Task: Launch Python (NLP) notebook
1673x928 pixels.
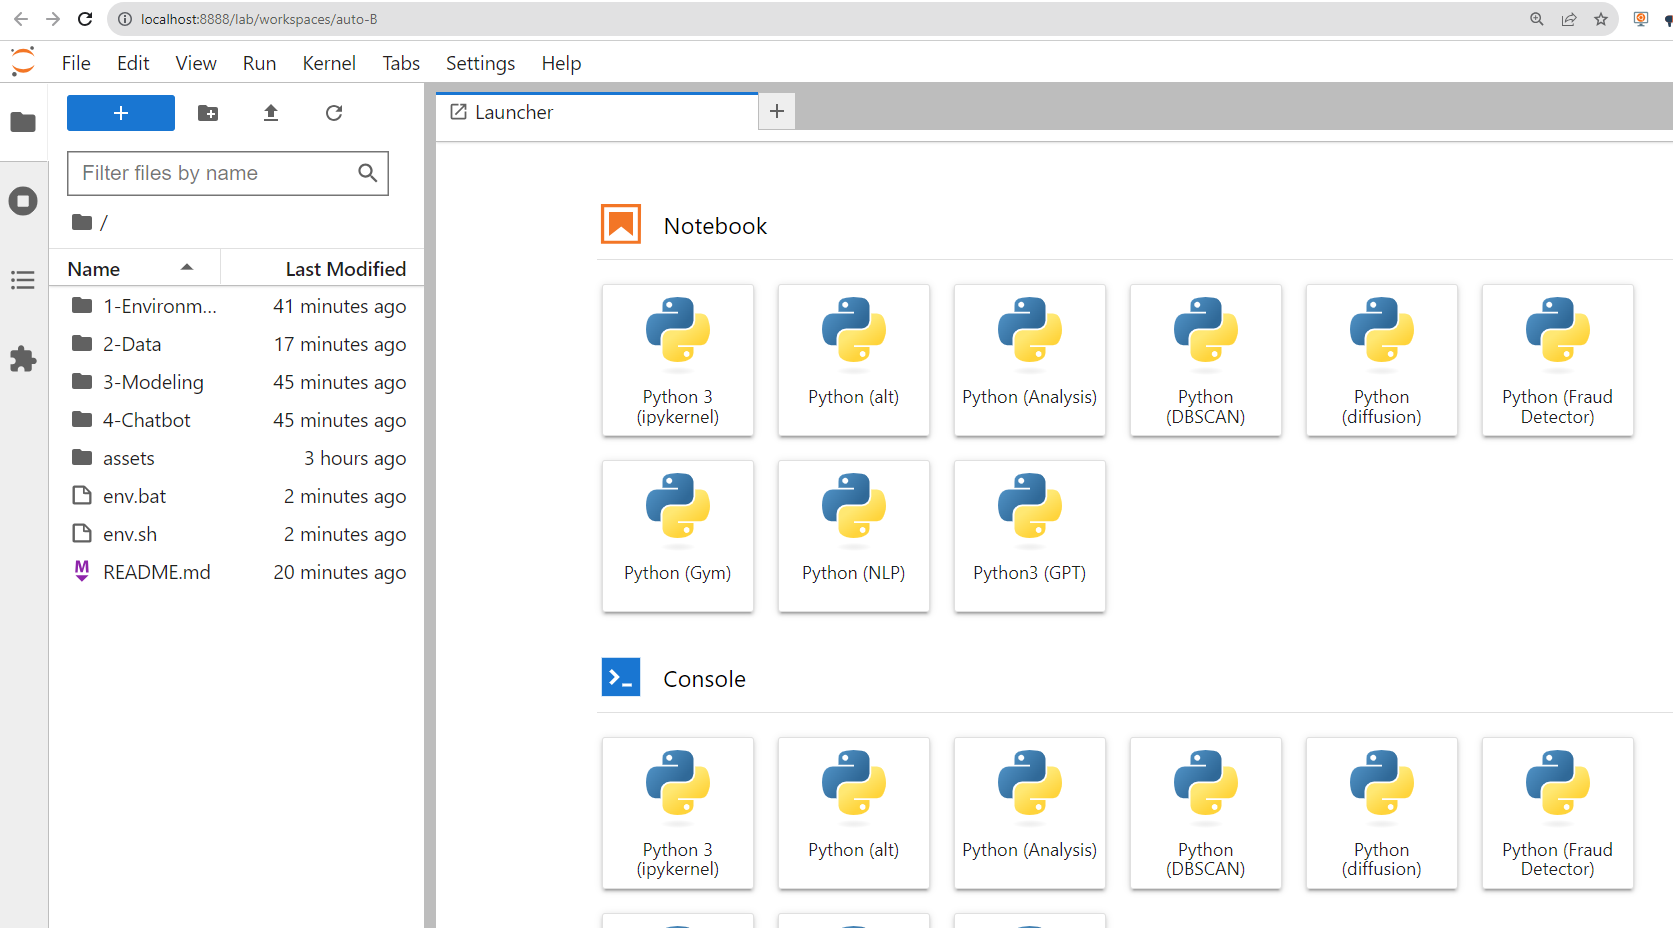Action: pyautogui.click(x=854, y=536)
